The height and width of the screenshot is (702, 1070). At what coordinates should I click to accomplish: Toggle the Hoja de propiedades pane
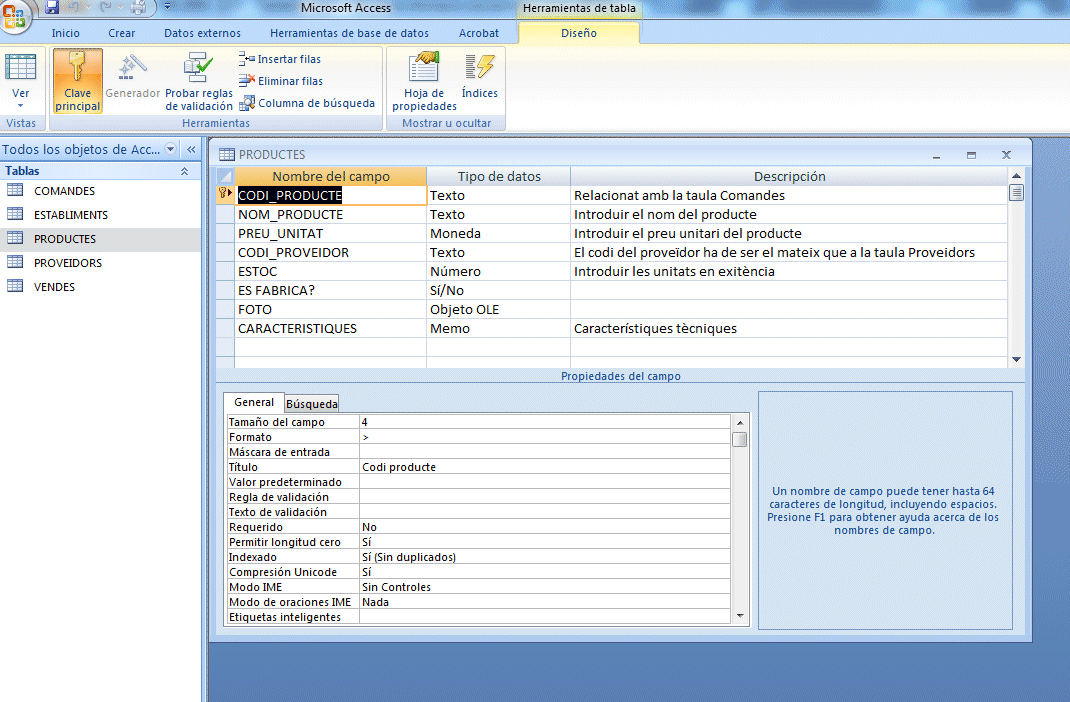(x=424, y=81)
